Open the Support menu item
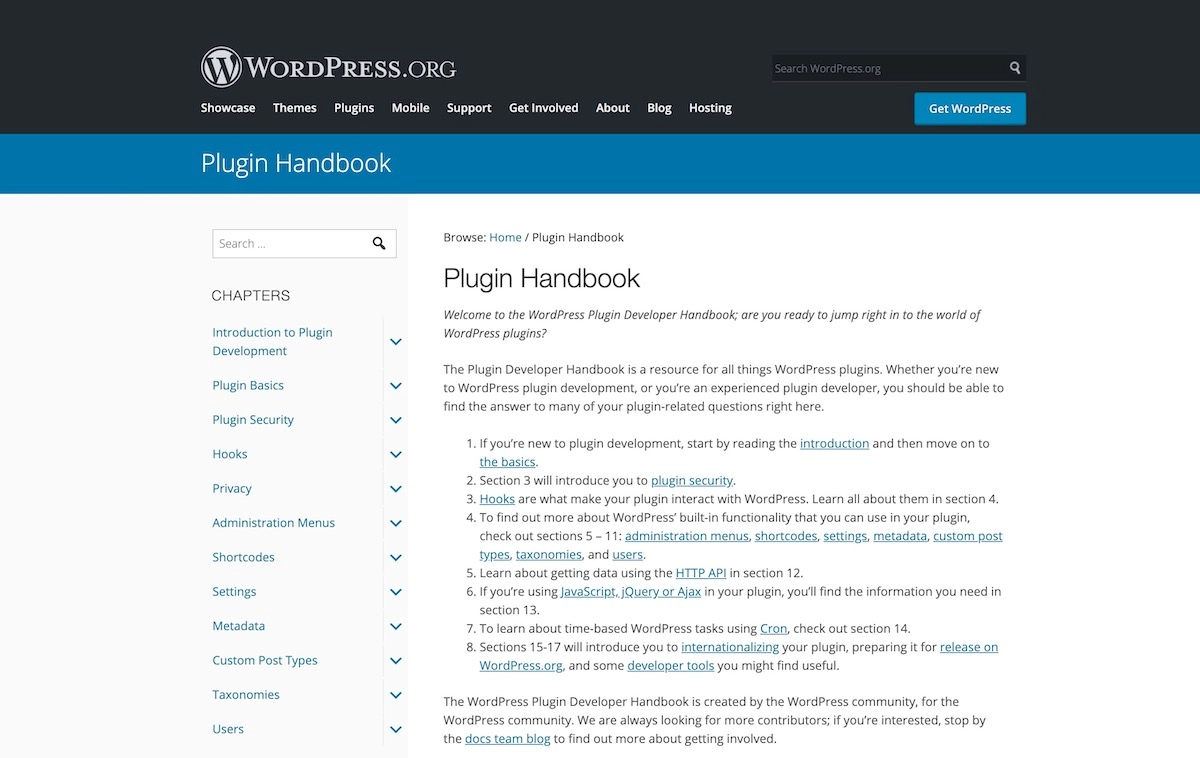This screenshot has height=758, width=1200. 469,108
